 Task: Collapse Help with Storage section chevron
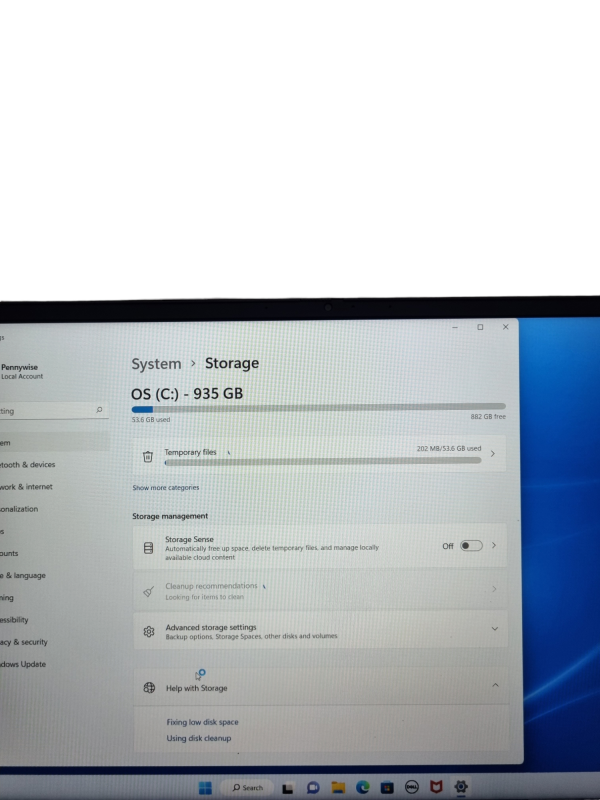pos(495,685)
